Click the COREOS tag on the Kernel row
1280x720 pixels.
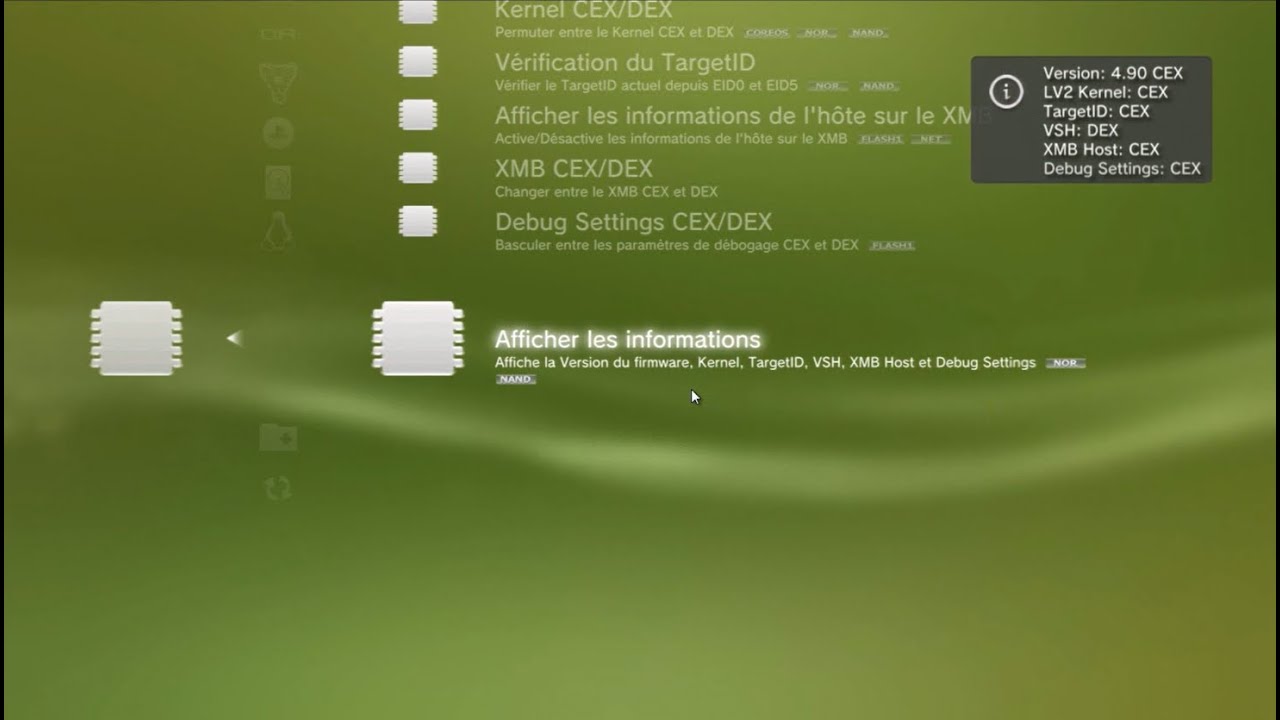(767, 33)
